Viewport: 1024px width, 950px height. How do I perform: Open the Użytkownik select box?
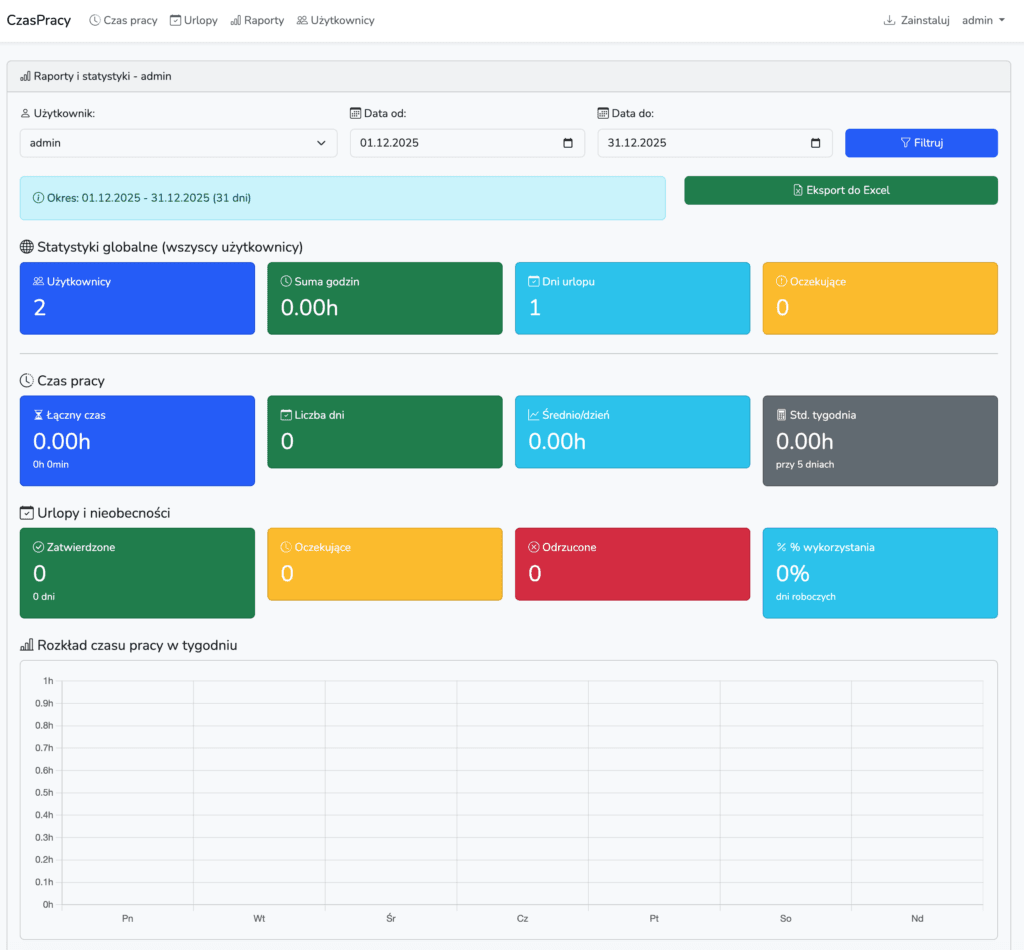[x=170, y=143]
